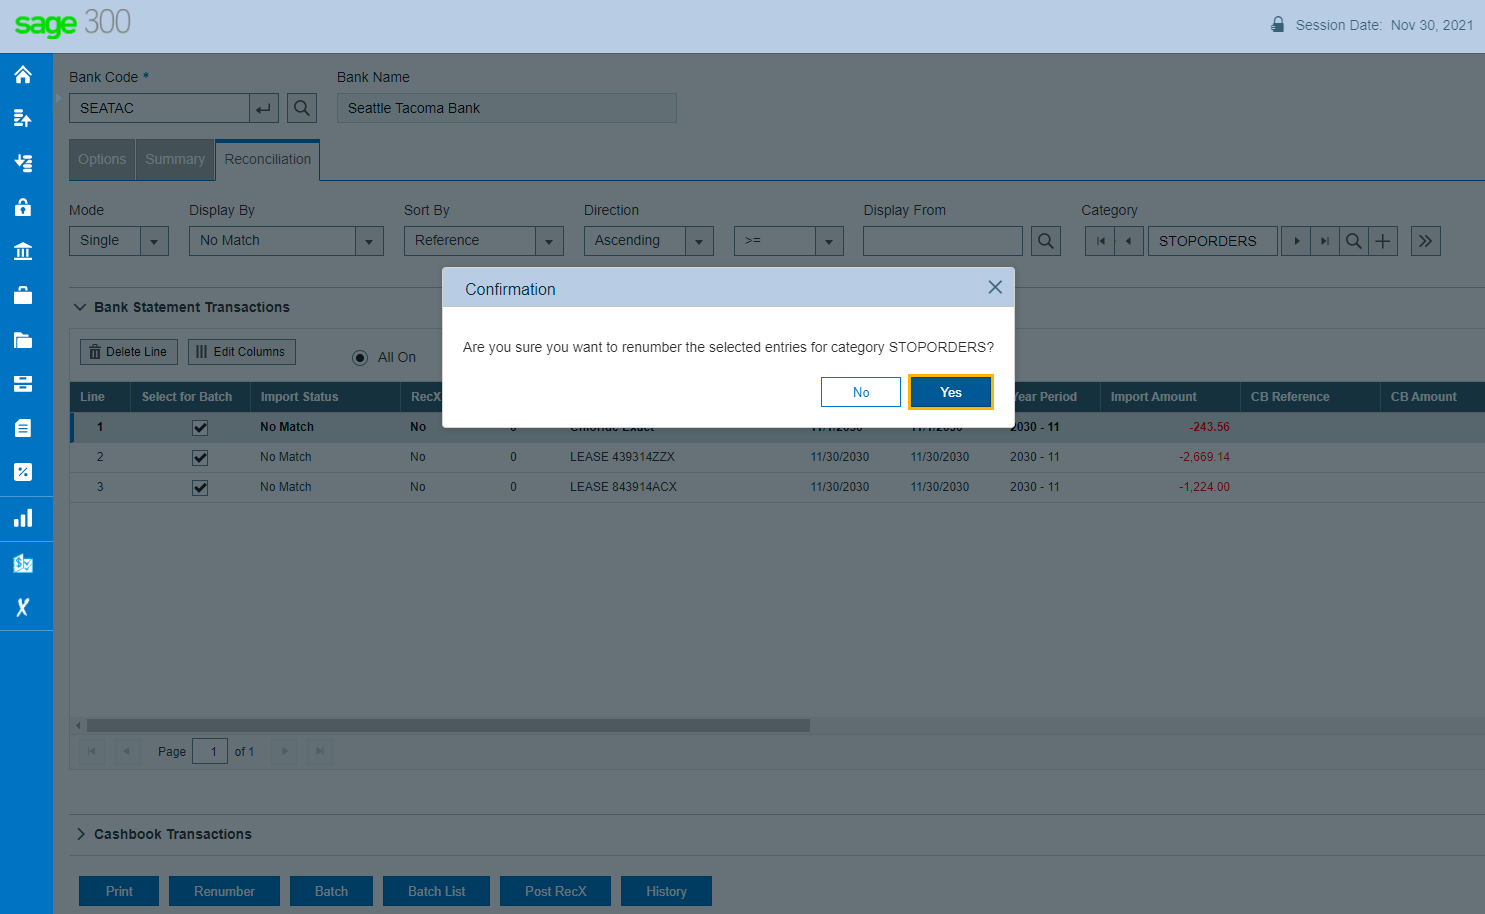The image size is (1485, 914).
Task: Select the Reconciliation tab
Action: pyautogui.click(x=268, y=160)
